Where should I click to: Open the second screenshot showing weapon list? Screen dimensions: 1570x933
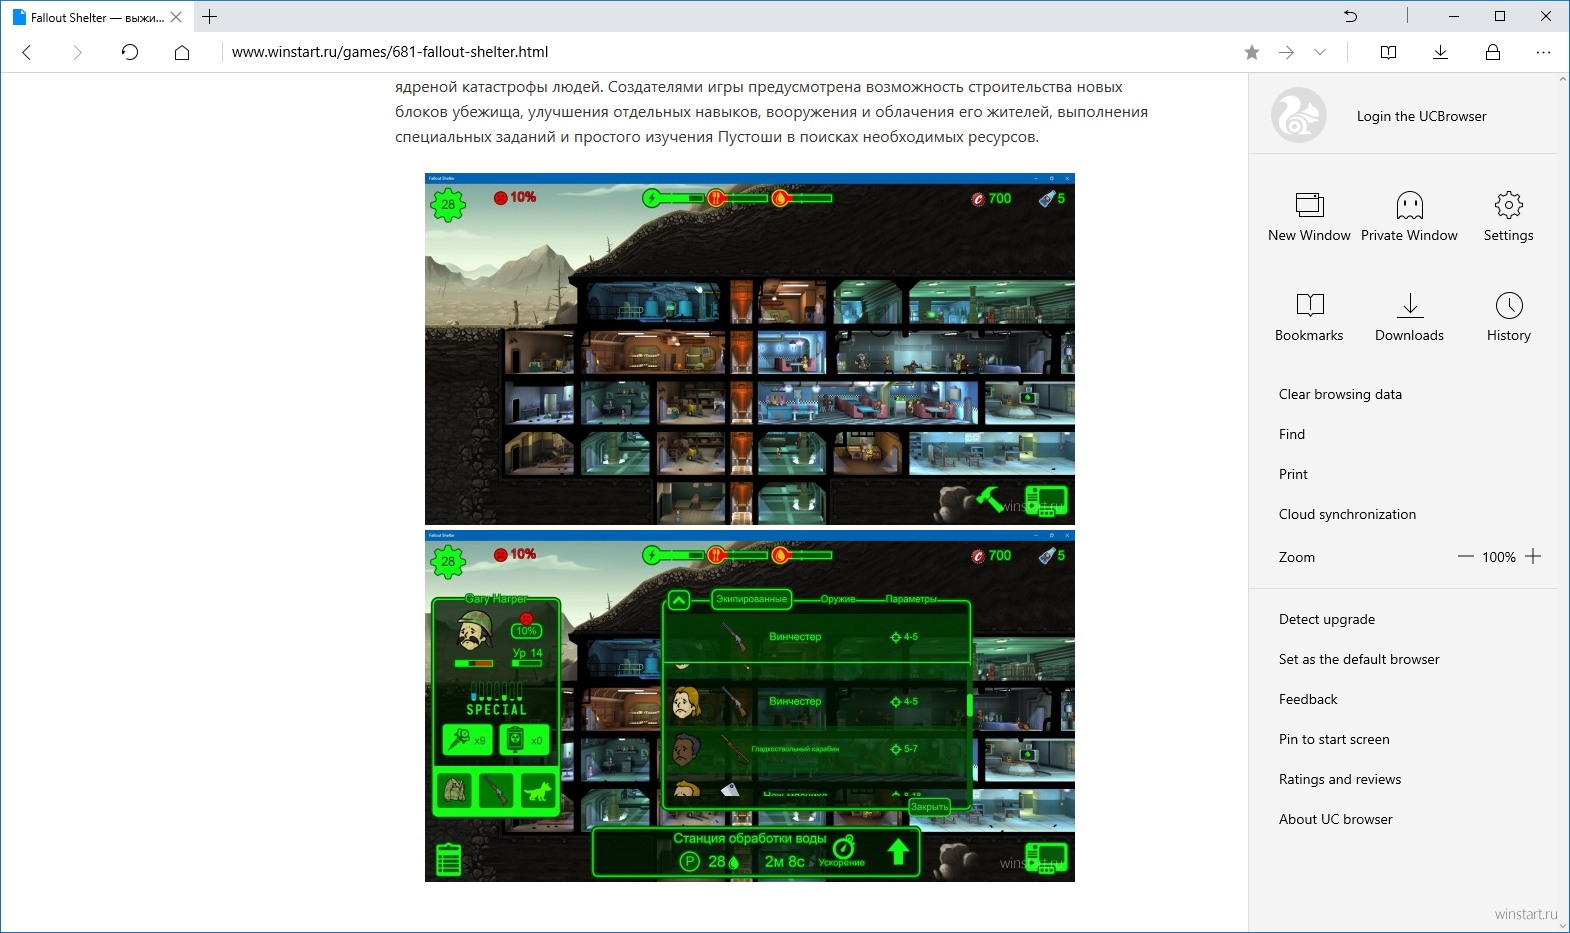point(750,706)
